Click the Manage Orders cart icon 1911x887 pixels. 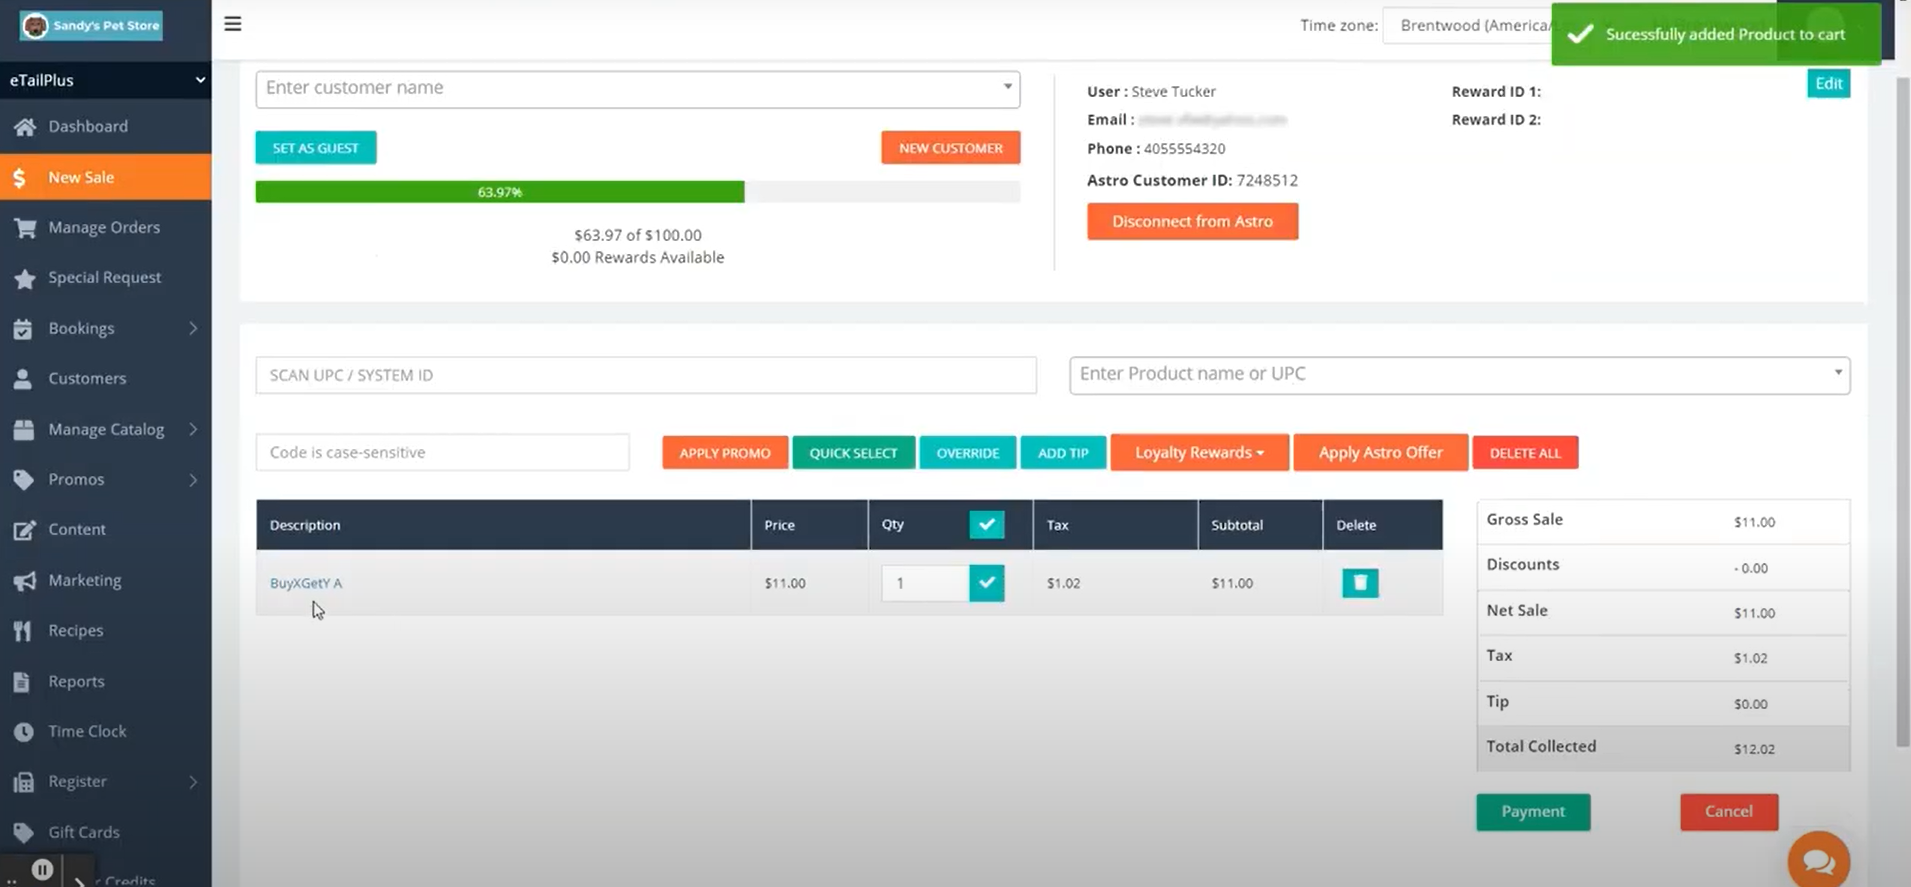point(25,228)
